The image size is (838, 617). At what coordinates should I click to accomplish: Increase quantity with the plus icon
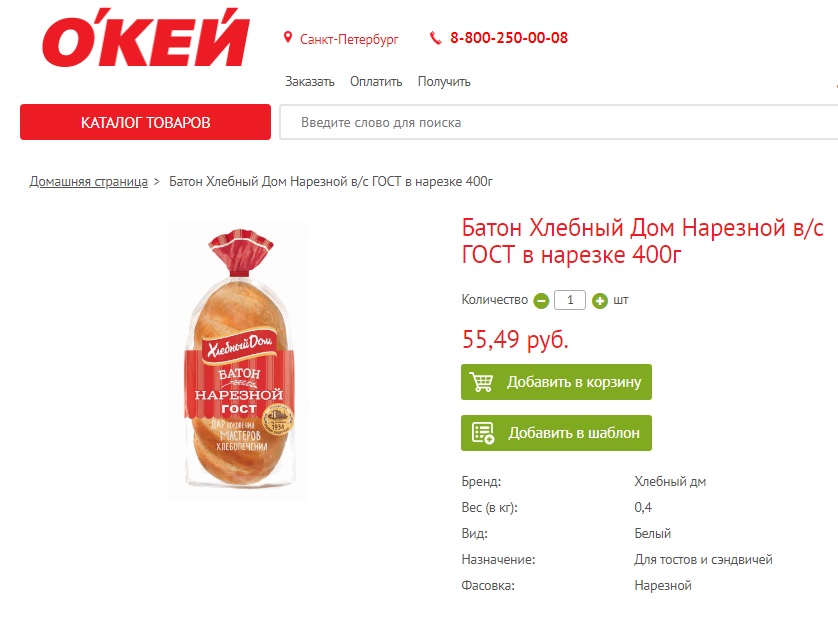(600, 301)
